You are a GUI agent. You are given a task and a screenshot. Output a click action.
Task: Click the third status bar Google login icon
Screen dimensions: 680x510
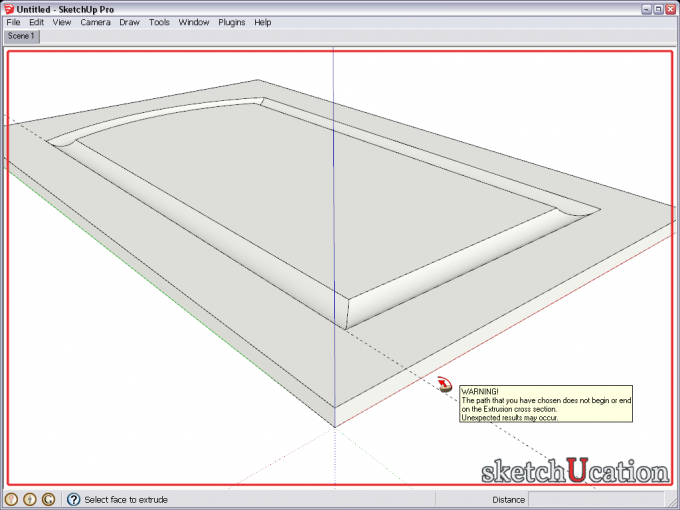[48, 500]
